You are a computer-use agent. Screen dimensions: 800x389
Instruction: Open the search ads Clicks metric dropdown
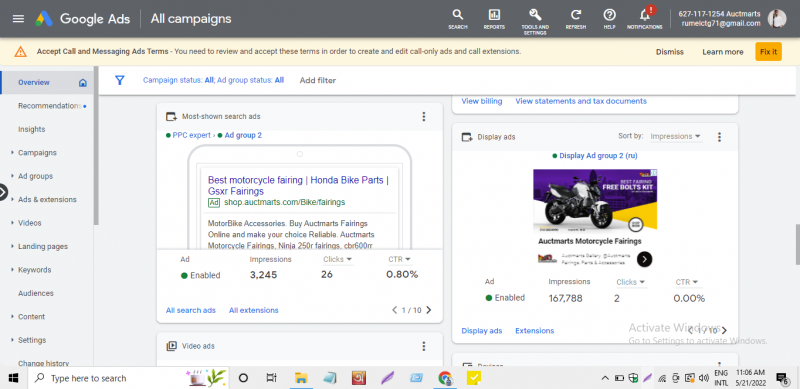(x=338, y=259)
